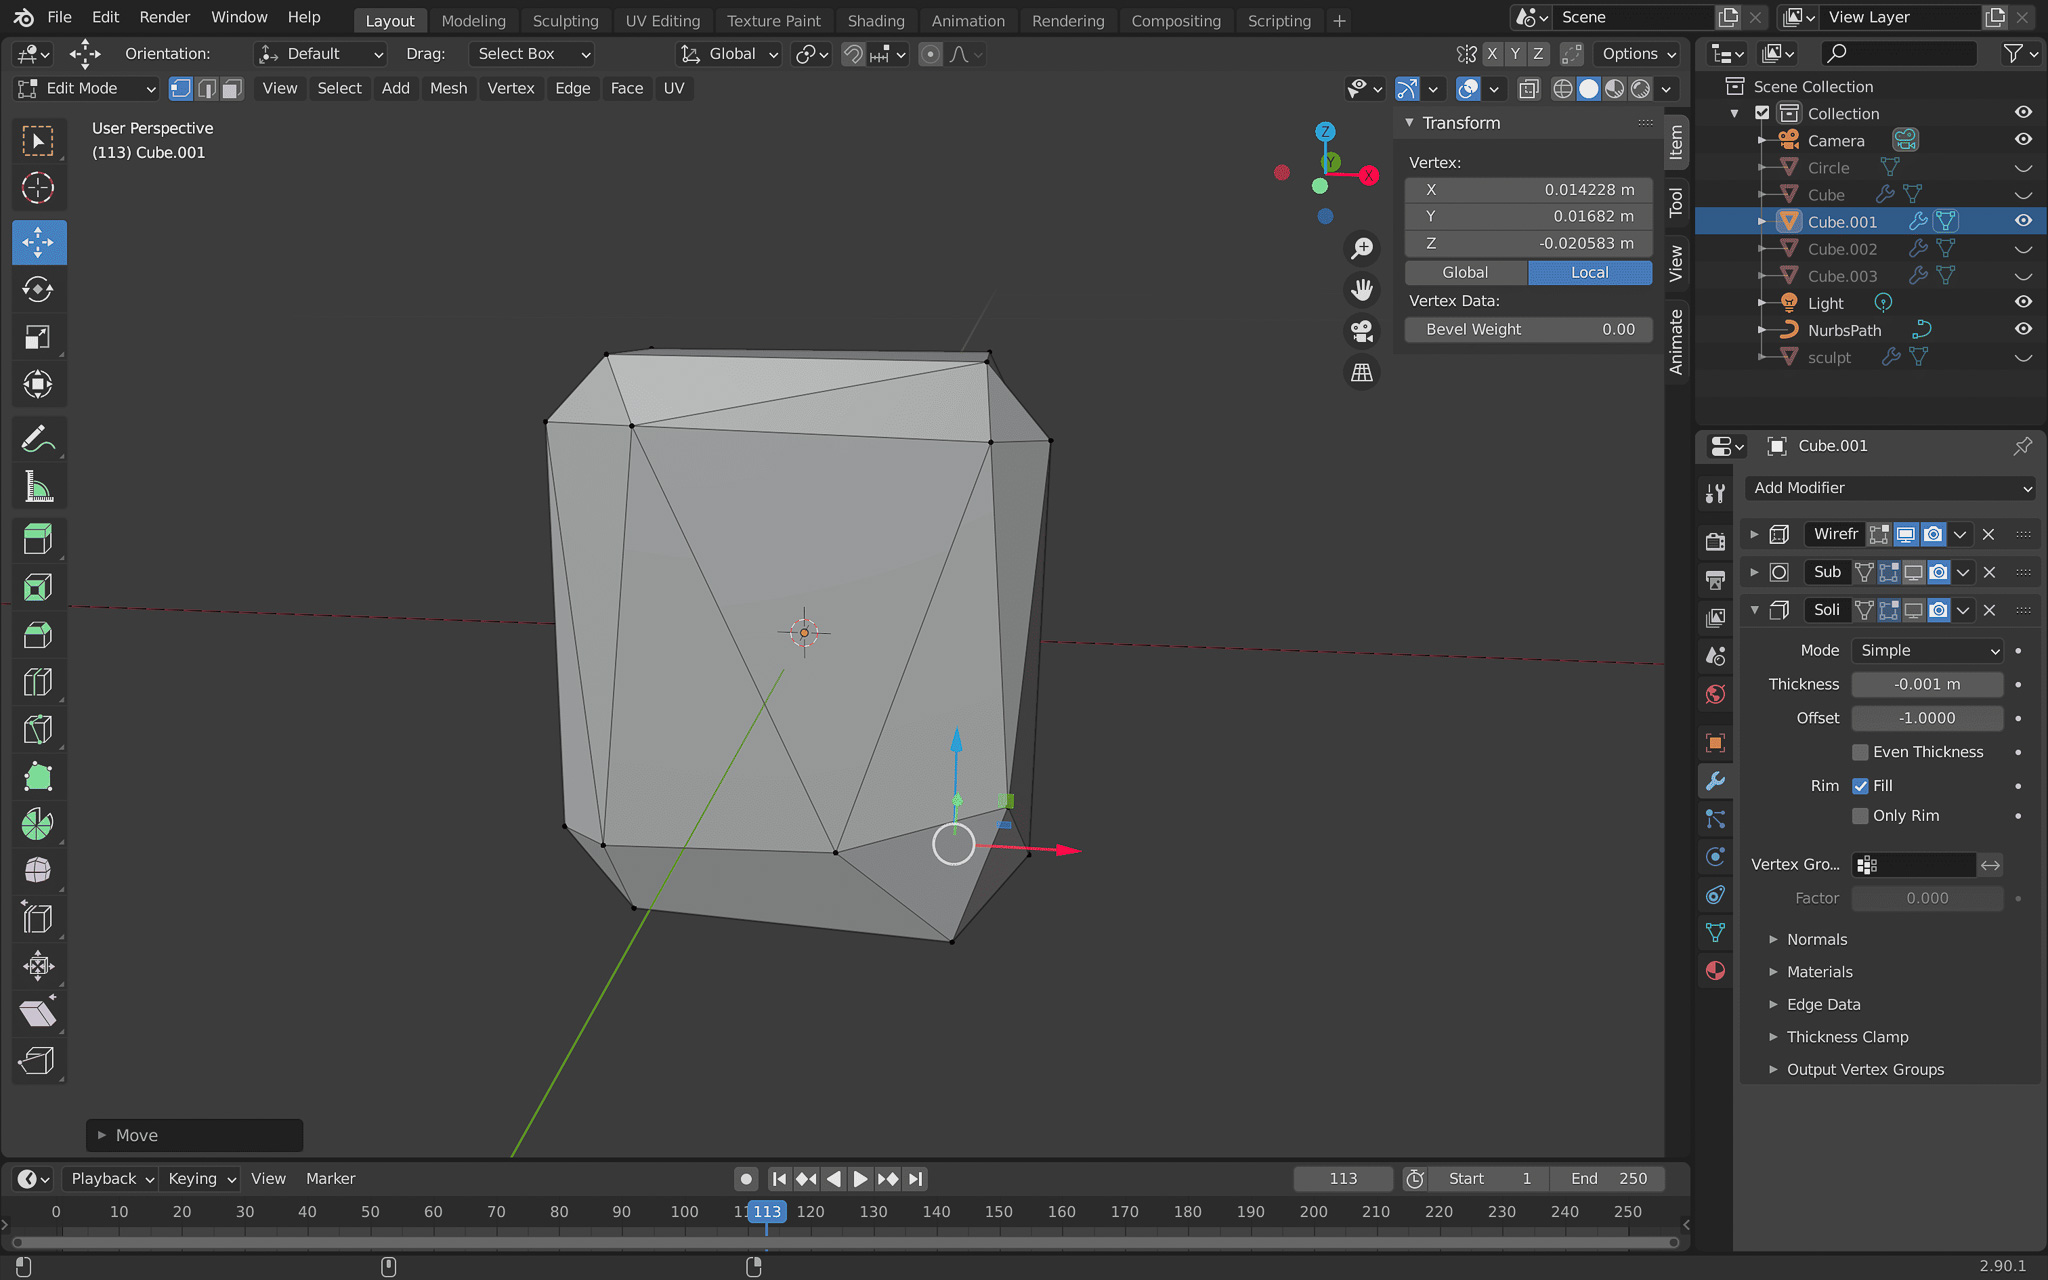Expand the Move operator panel
Image resolution: width=2048 pixels, height=1280 pixels.
(x=194, y=1135)
